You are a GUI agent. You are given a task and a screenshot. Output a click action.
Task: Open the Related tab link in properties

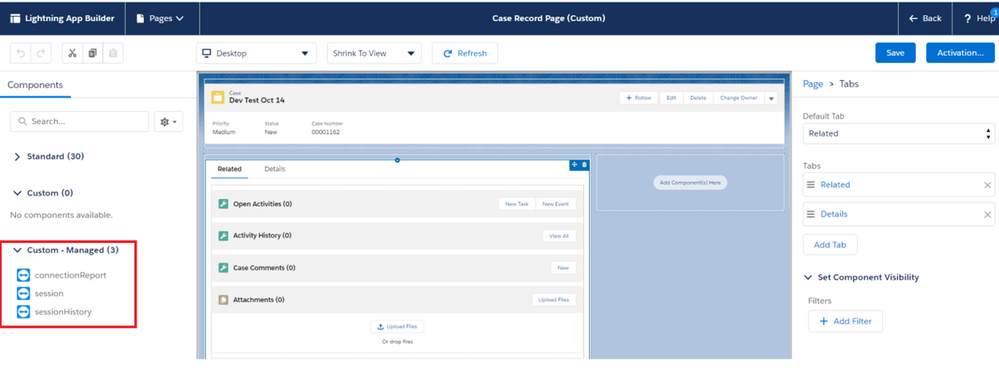[x=835, y=185]
